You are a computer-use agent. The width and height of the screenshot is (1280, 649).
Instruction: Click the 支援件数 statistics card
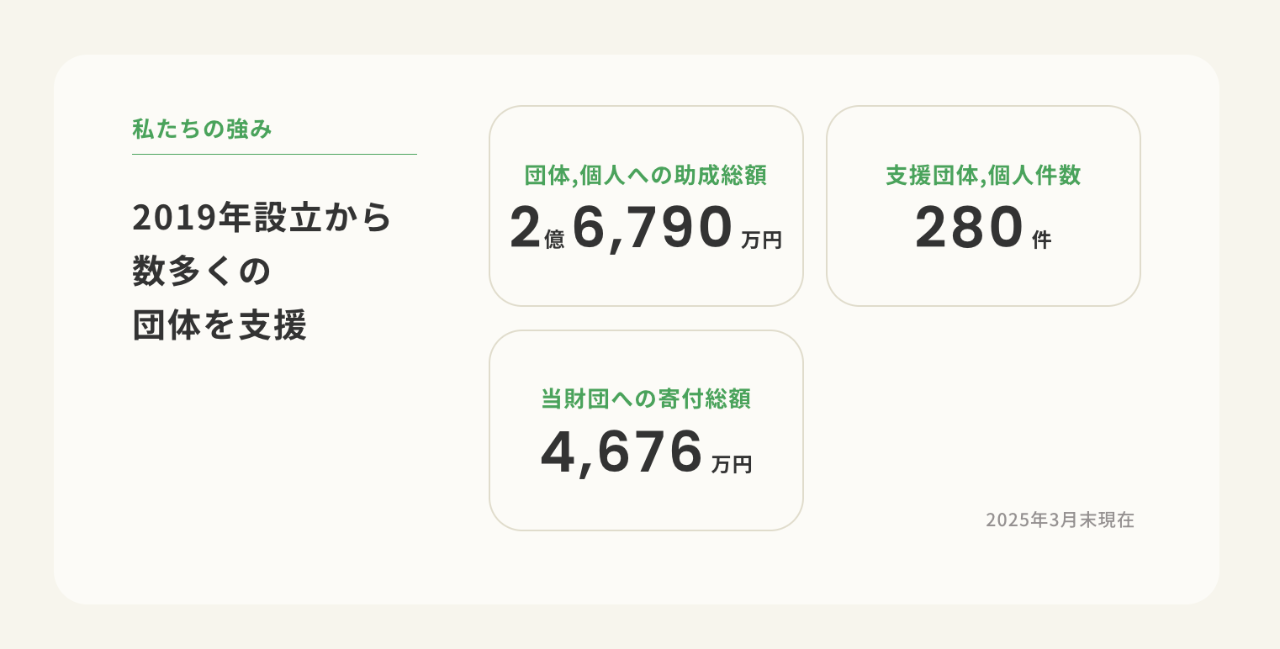(x=983, y=206)
